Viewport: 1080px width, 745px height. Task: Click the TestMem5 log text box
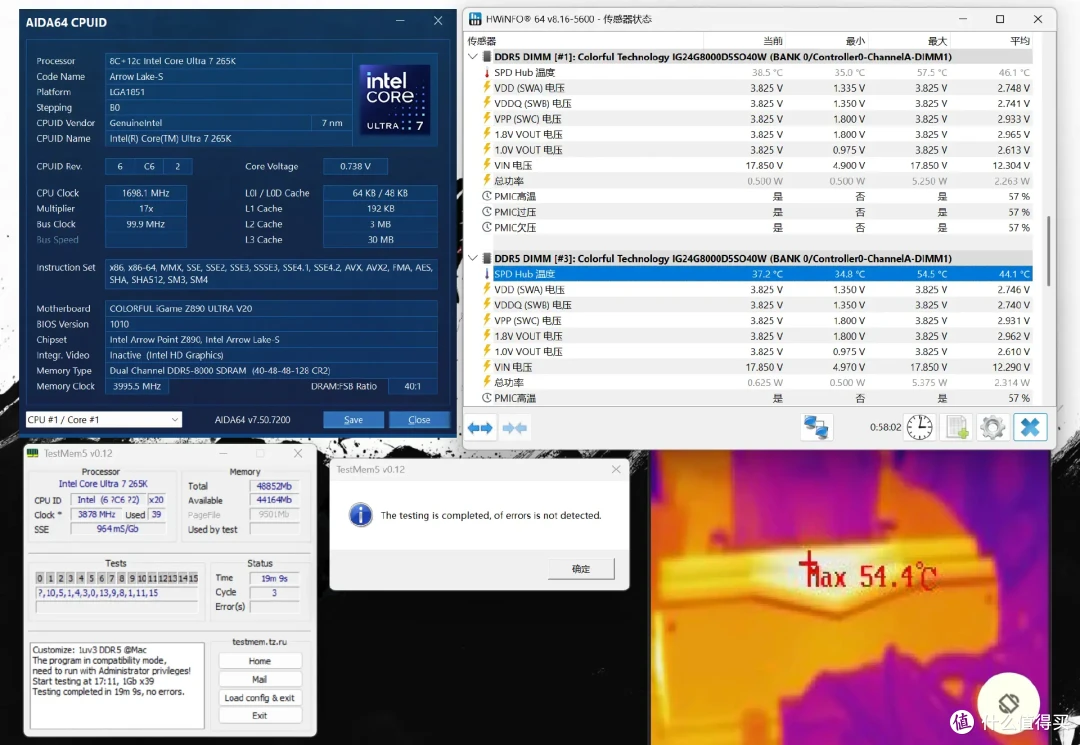(x=117, y=685)
